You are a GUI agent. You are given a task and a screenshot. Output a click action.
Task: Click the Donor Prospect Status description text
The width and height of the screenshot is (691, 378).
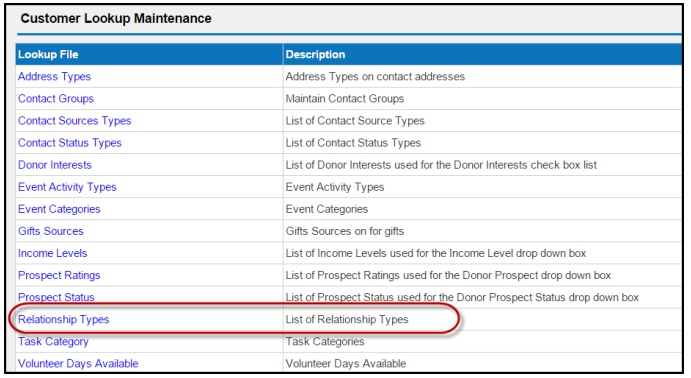(462, 297)
